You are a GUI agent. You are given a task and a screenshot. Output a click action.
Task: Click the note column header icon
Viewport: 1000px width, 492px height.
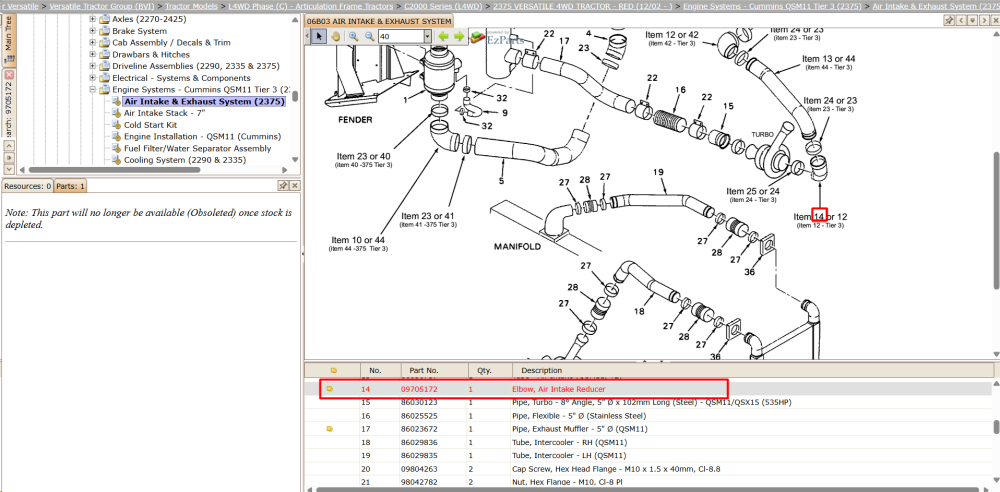coord(333,370)
